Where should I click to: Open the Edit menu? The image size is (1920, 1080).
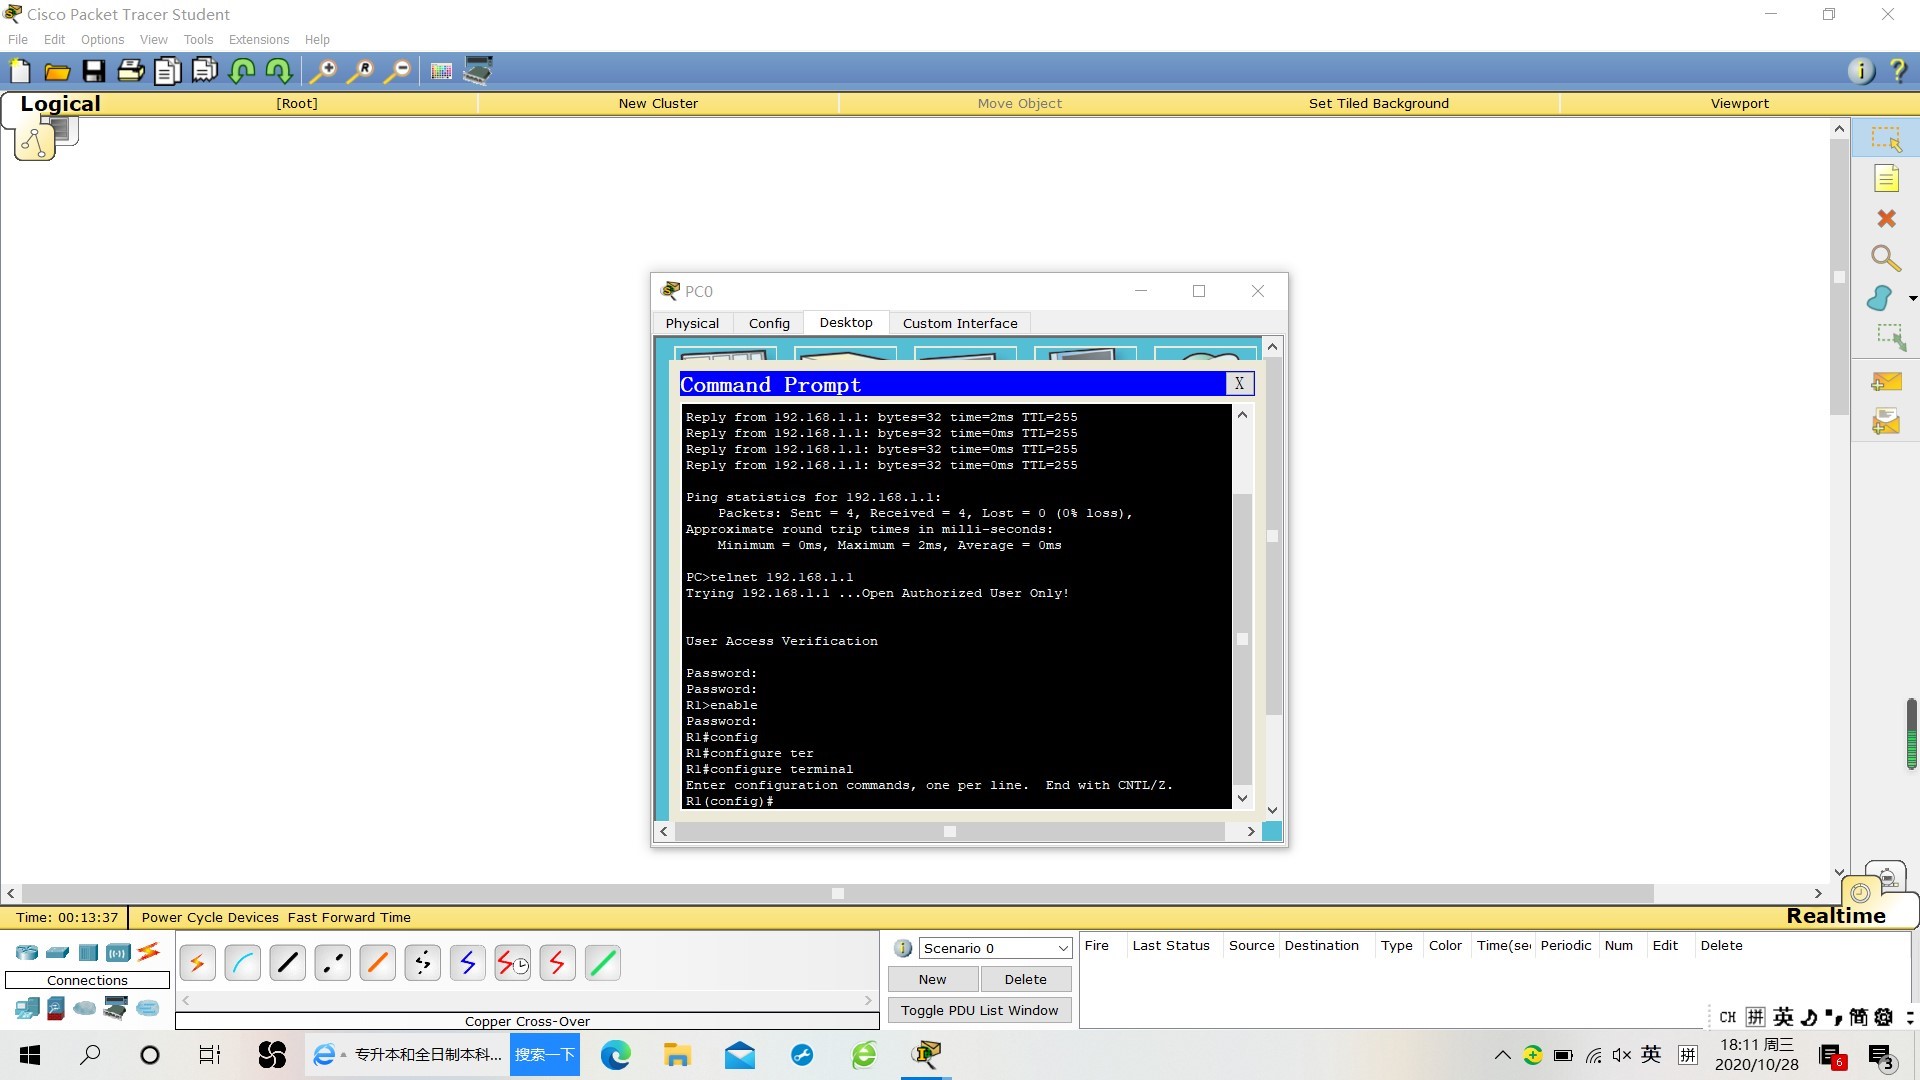pyautogui.click(x=54, y=39)
